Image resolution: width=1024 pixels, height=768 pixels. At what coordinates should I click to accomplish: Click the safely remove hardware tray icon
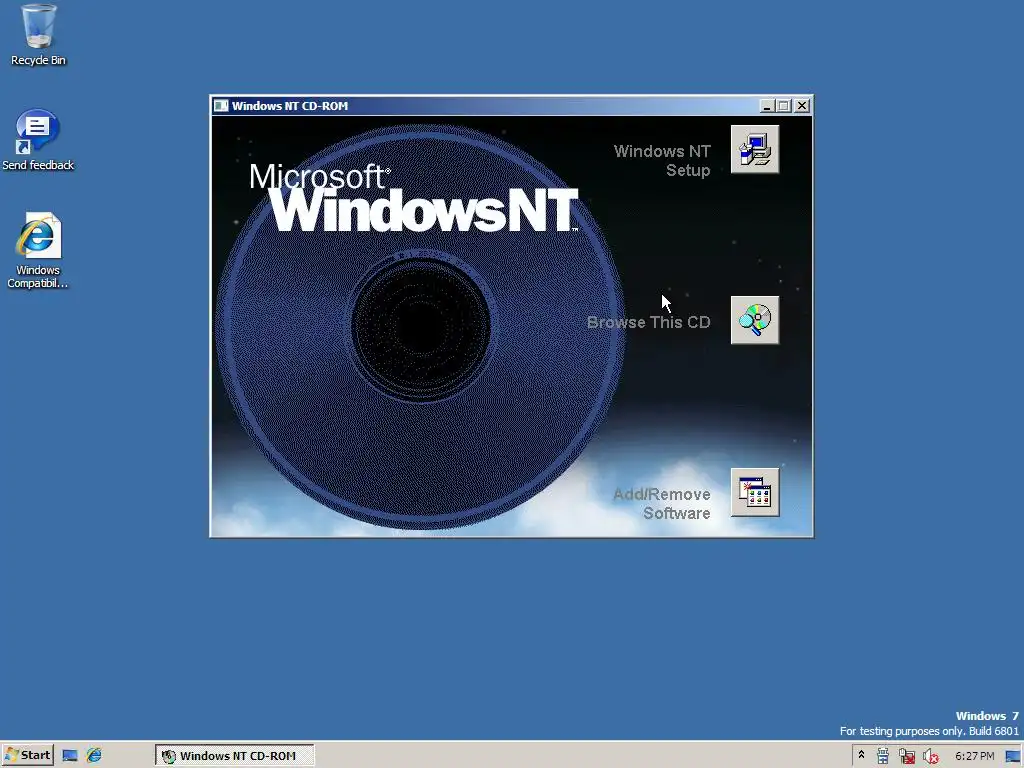pos(883,756)
